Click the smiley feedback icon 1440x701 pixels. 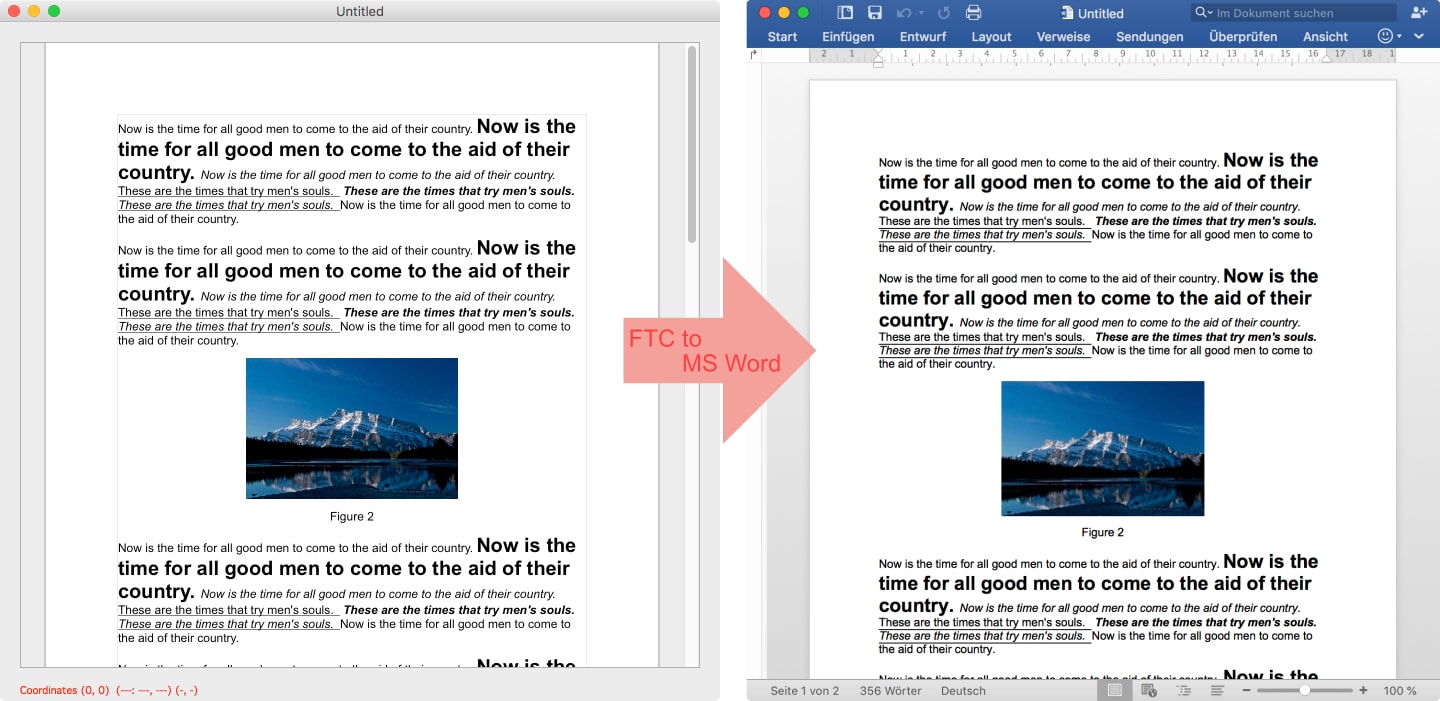tap(1385, 36)
